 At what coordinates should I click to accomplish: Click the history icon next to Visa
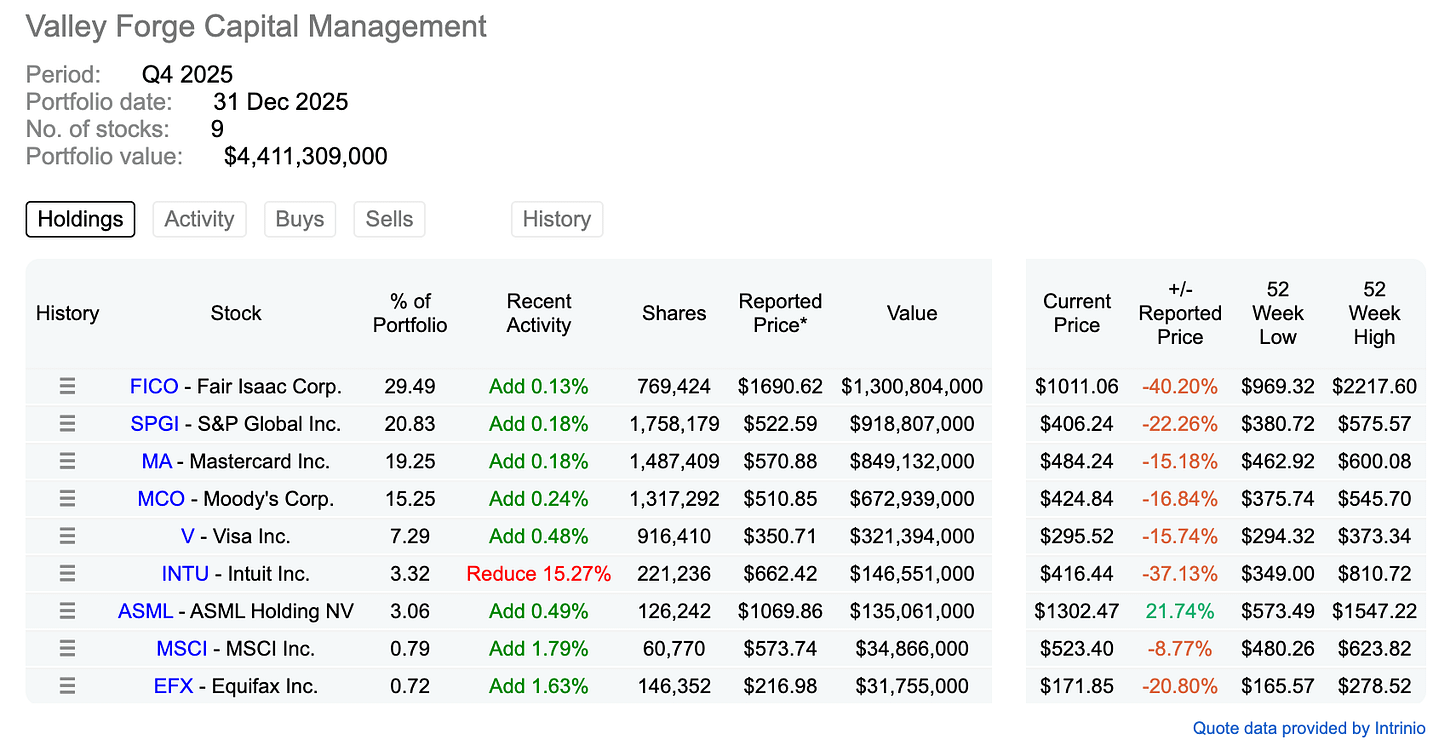coord(67,536)
